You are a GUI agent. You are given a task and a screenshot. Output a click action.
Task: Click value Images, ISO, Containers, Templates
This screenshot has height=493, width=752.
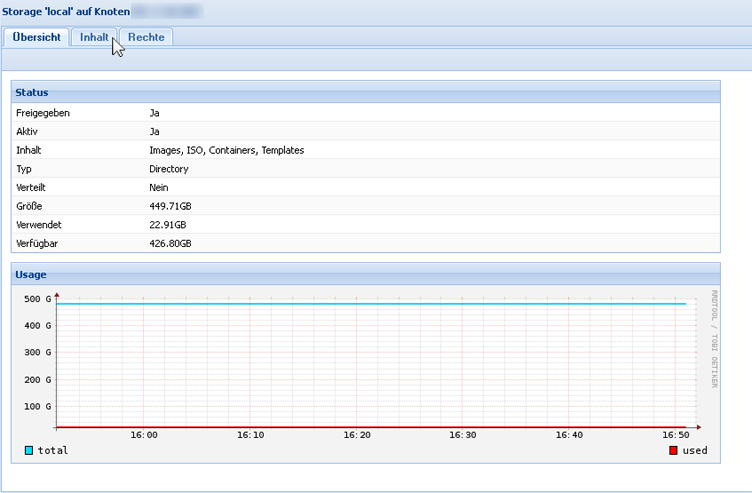pos(226,150)
